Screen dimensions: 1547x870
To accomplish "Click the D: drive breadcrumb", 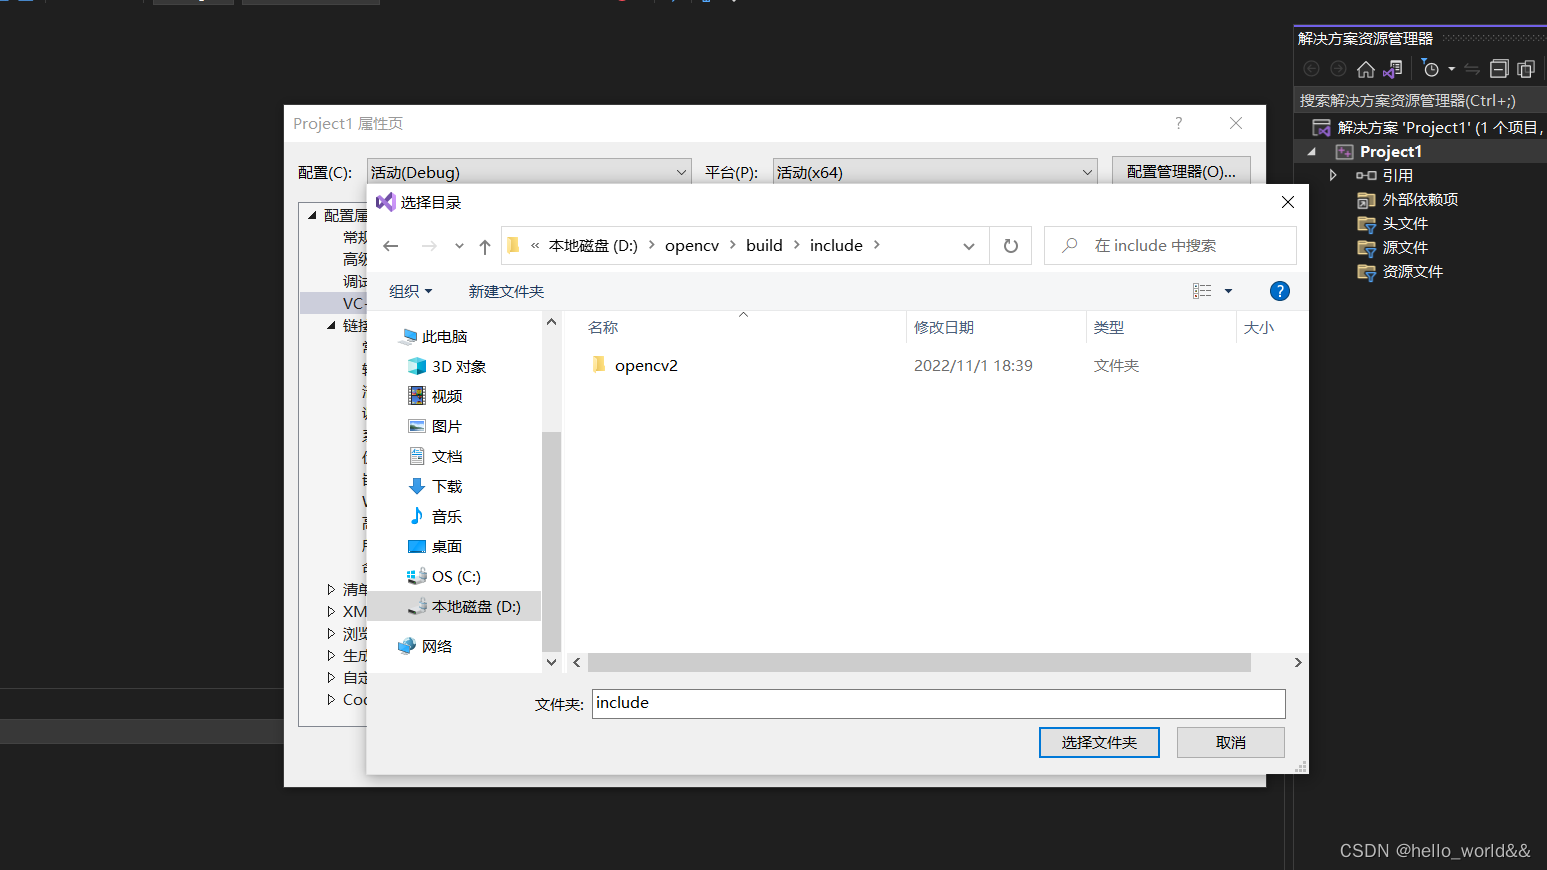I will click(593, 246).
